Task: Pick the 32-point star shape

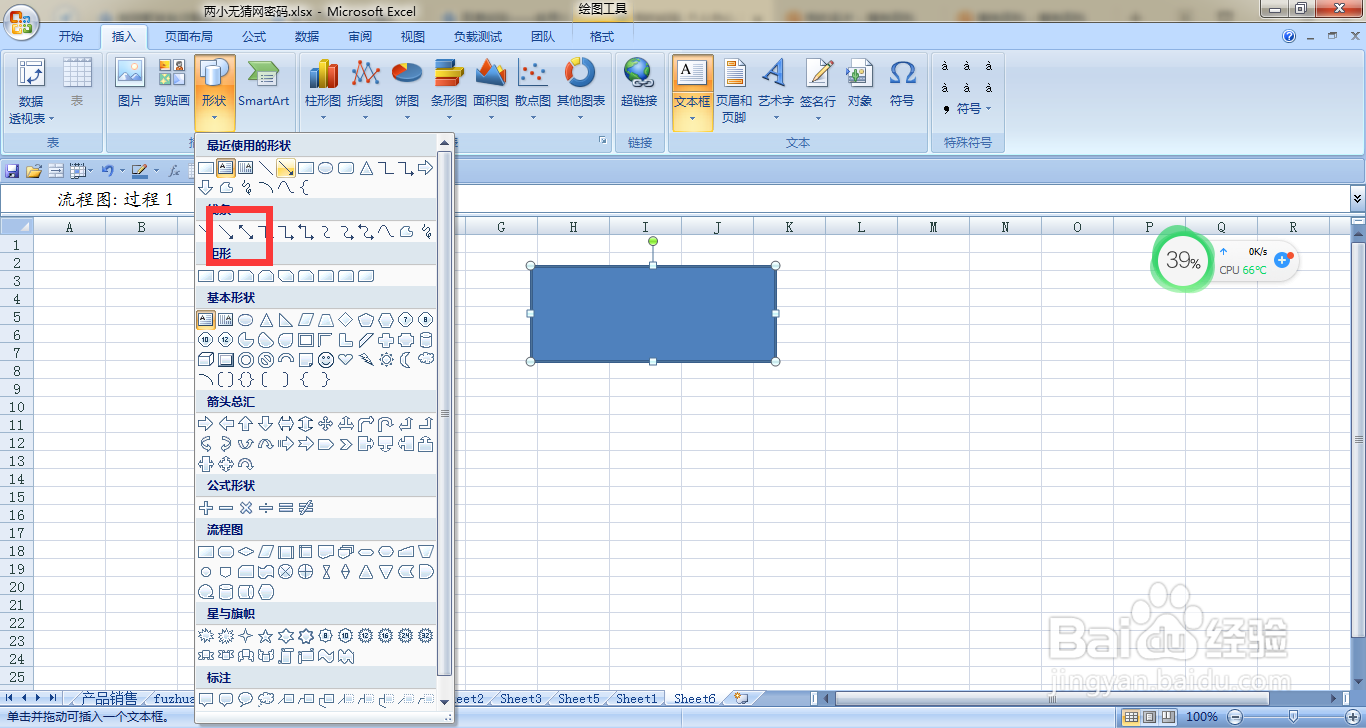Action: coord(426,636)
